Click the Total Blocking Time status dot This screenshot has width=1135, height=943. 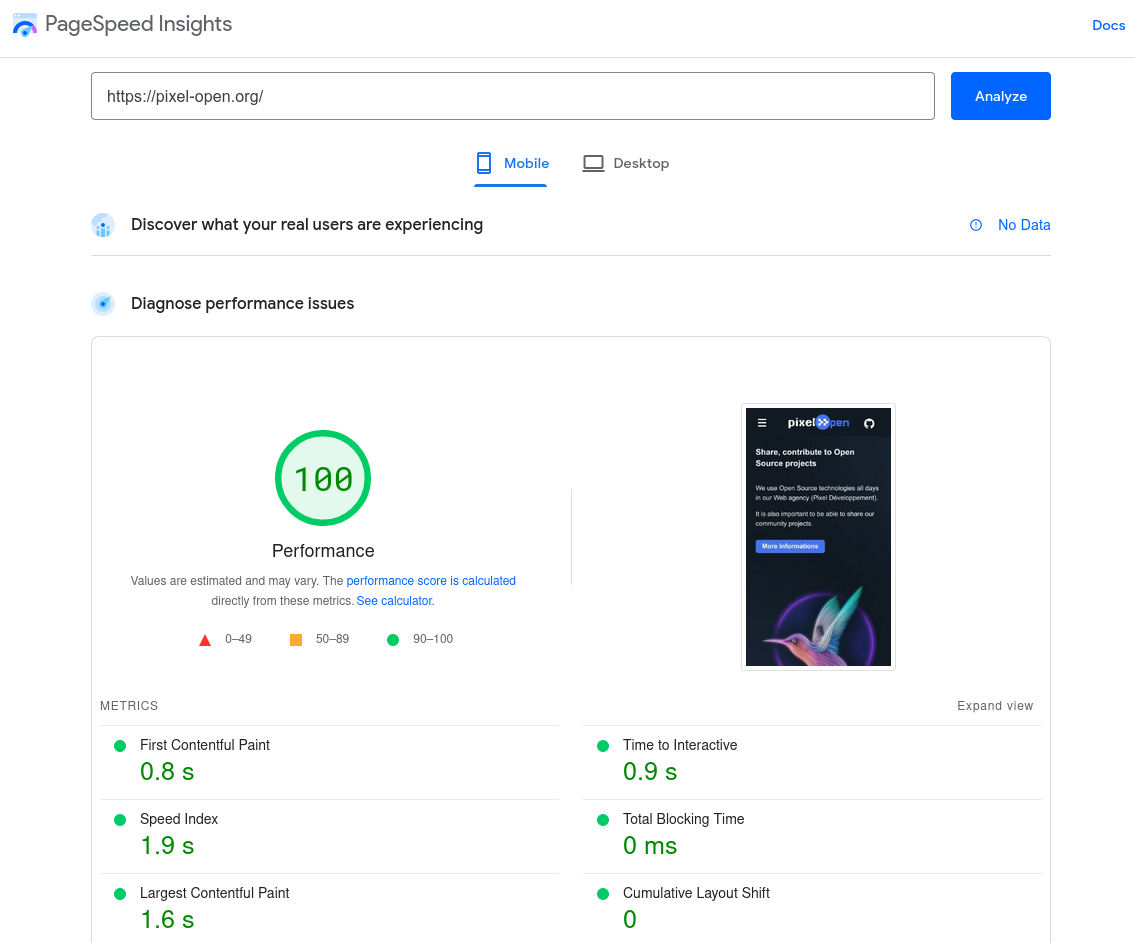coord(602,820)
